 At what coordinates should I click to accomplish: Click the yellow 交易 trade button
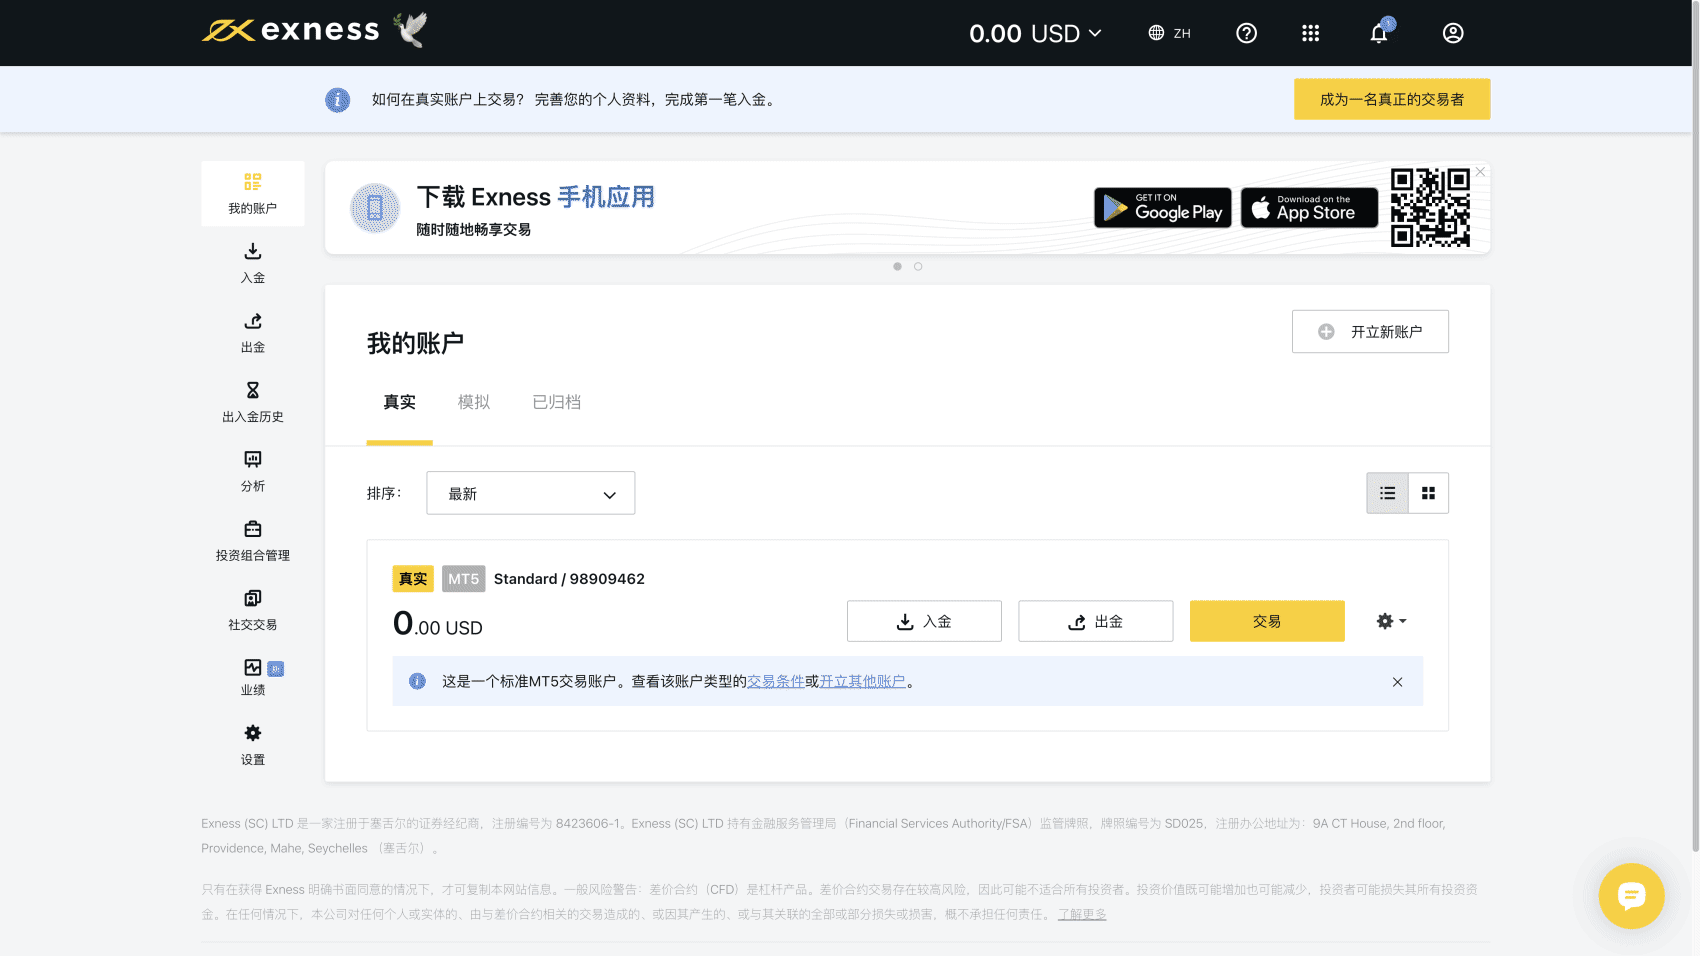tap(1266, 621)
